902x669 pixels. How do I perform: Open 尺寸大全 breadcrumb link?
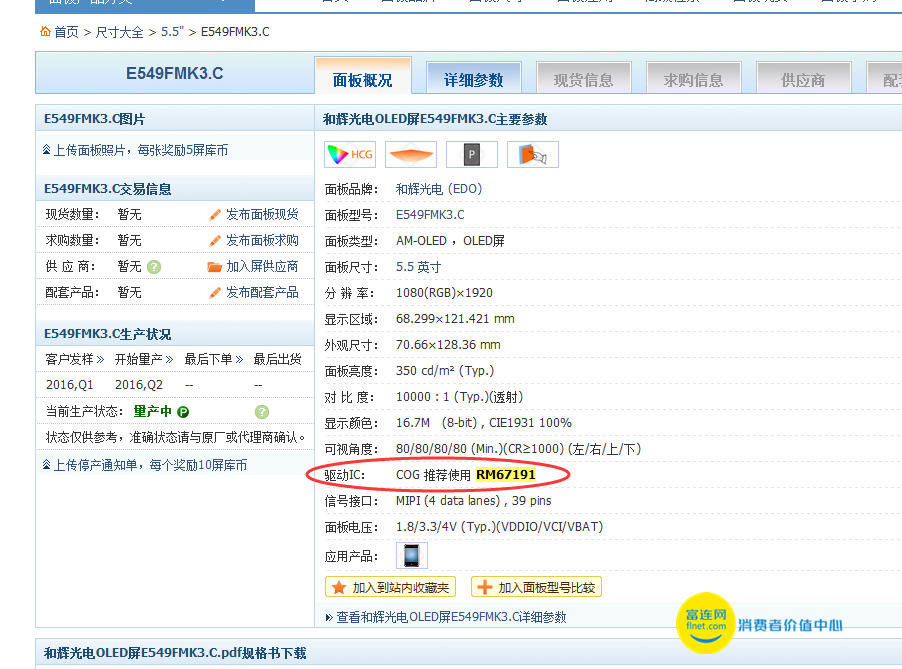[119, 32]
